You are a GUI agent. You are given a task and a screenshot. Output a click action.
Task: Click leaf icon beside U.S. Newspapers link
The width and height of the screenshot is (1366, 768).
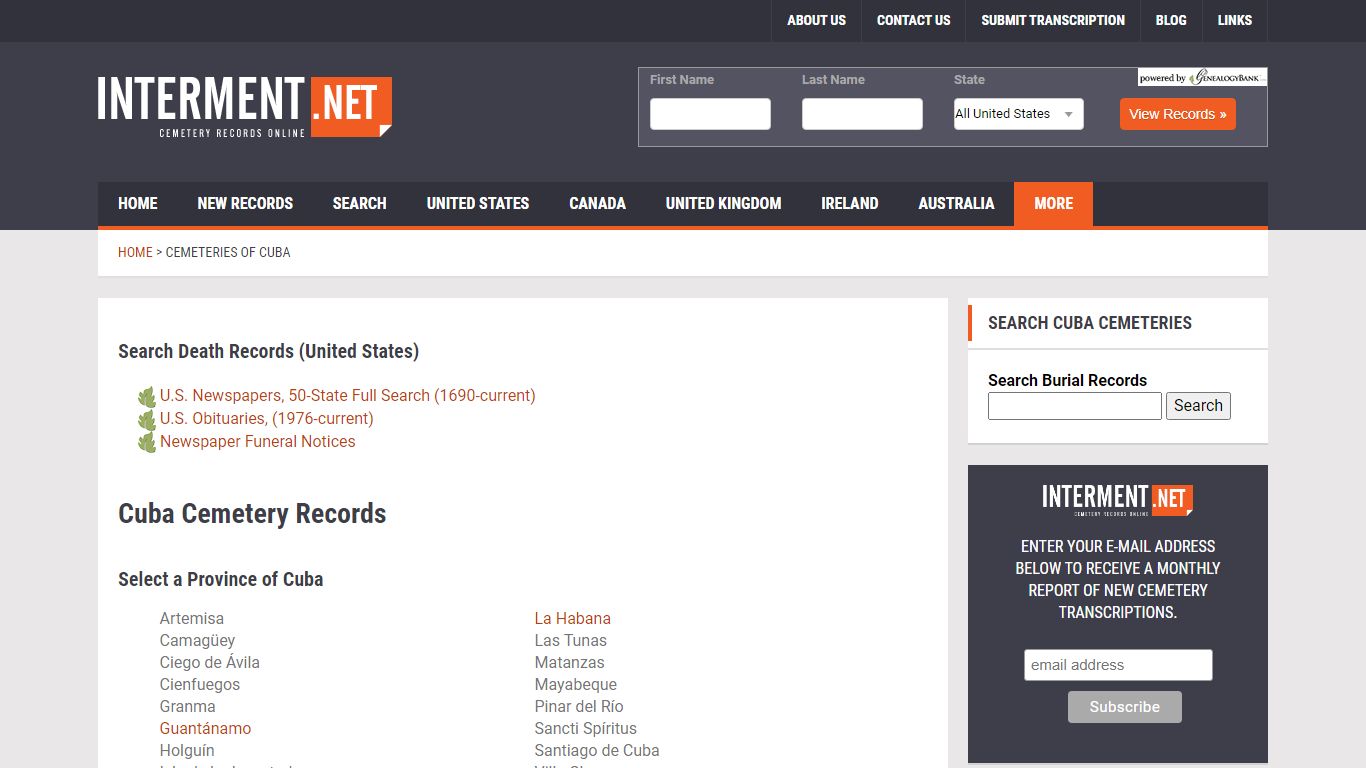[x=147, y=397]
